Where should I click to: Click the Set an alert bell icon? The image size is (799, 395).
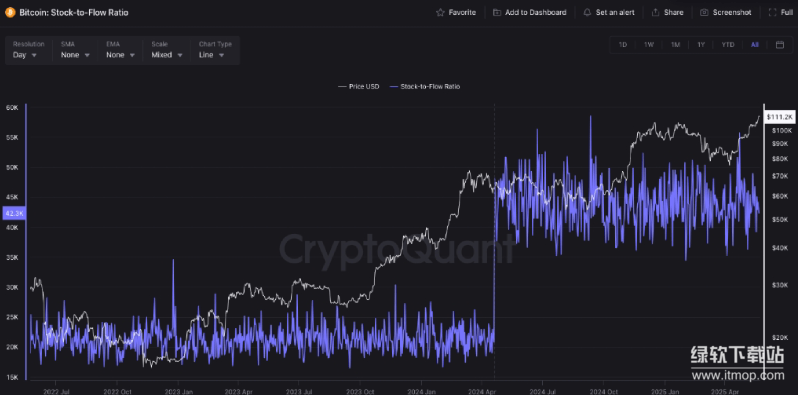(x=588, y=12)
